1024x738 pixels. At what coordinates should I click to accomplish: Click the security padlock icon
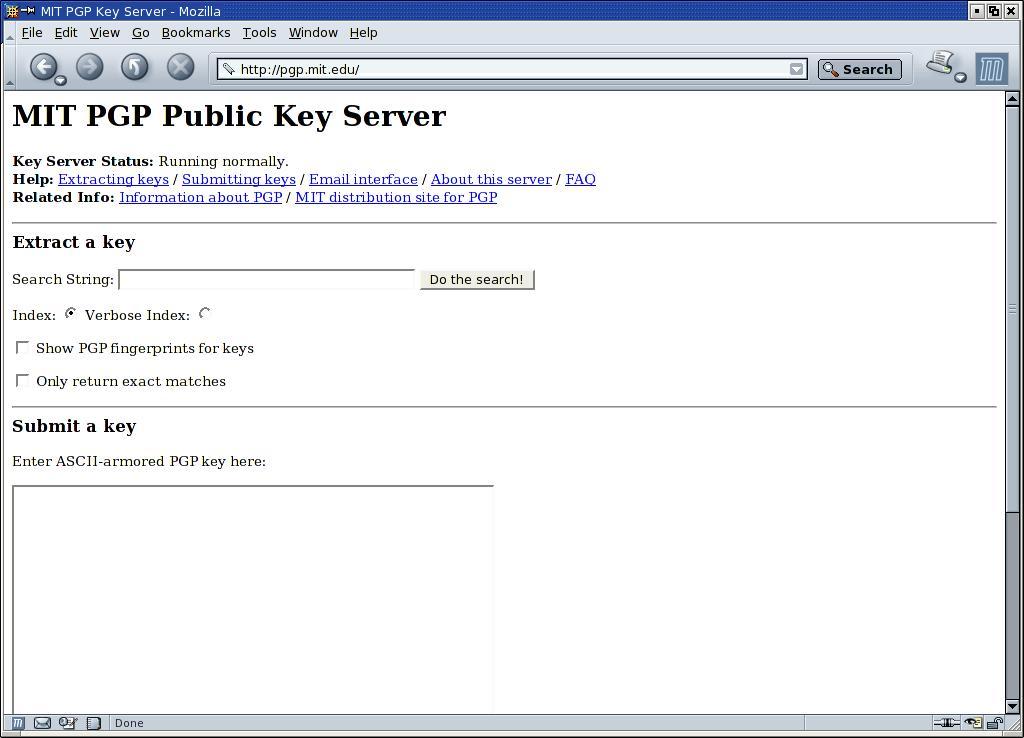[995, 722]
